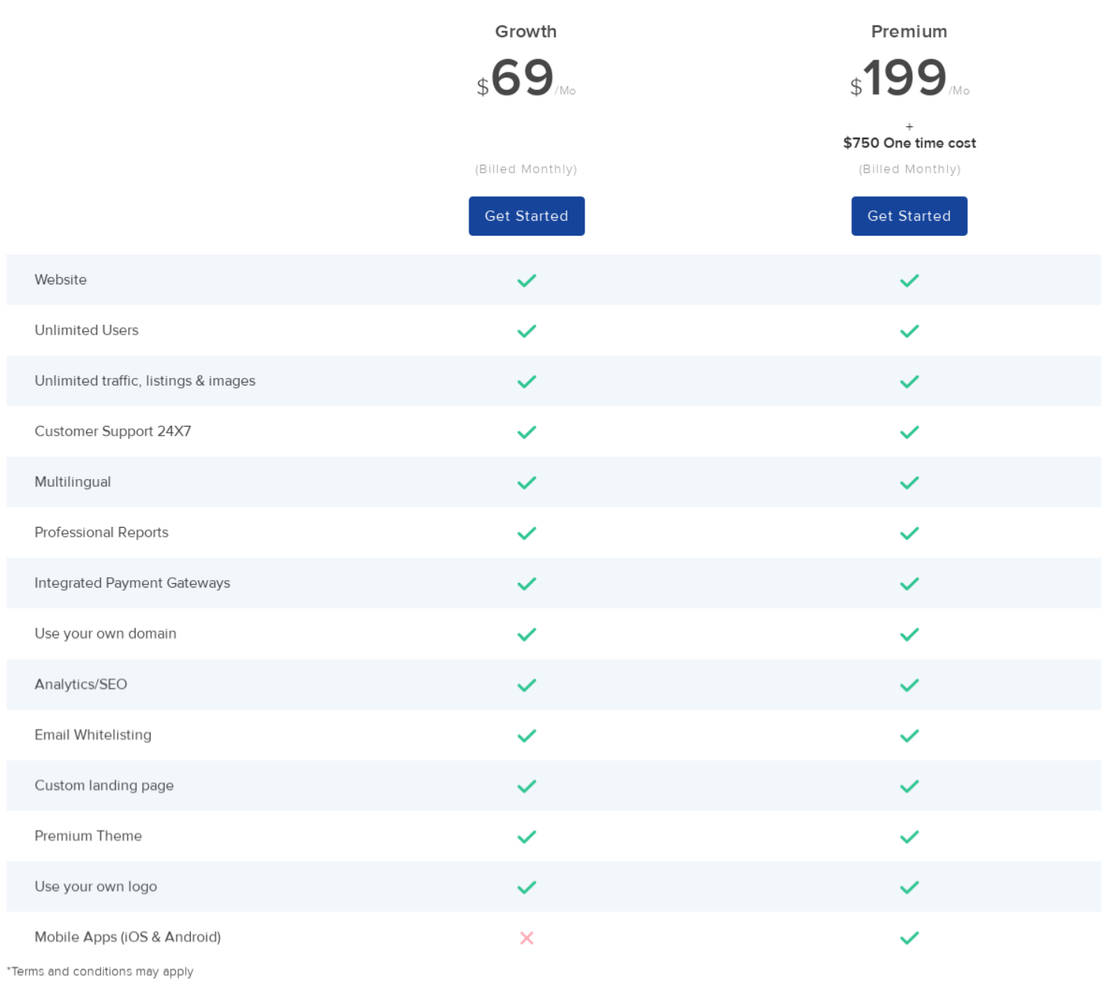Click the $69 price for Growth
Image resolution: width=1108 pixels, height=994 pixels.
pos(524,78)
